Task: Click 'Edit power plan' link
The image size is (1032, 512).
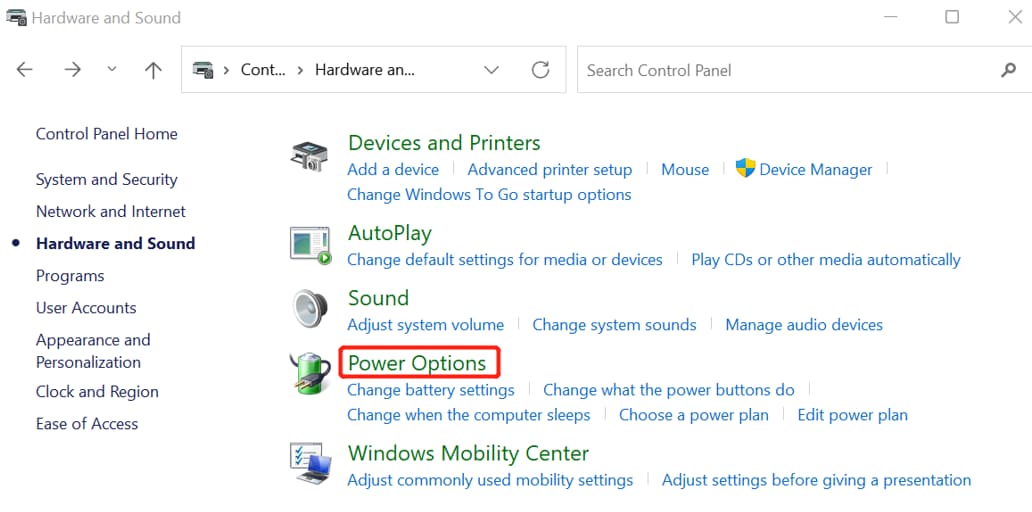Action: 852,415
